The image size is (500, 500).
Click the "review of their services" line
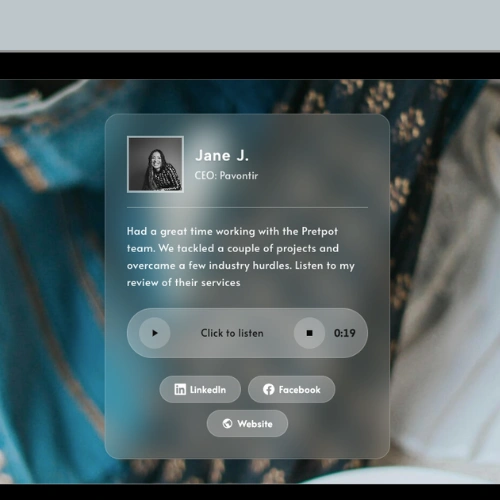point(183,283)
